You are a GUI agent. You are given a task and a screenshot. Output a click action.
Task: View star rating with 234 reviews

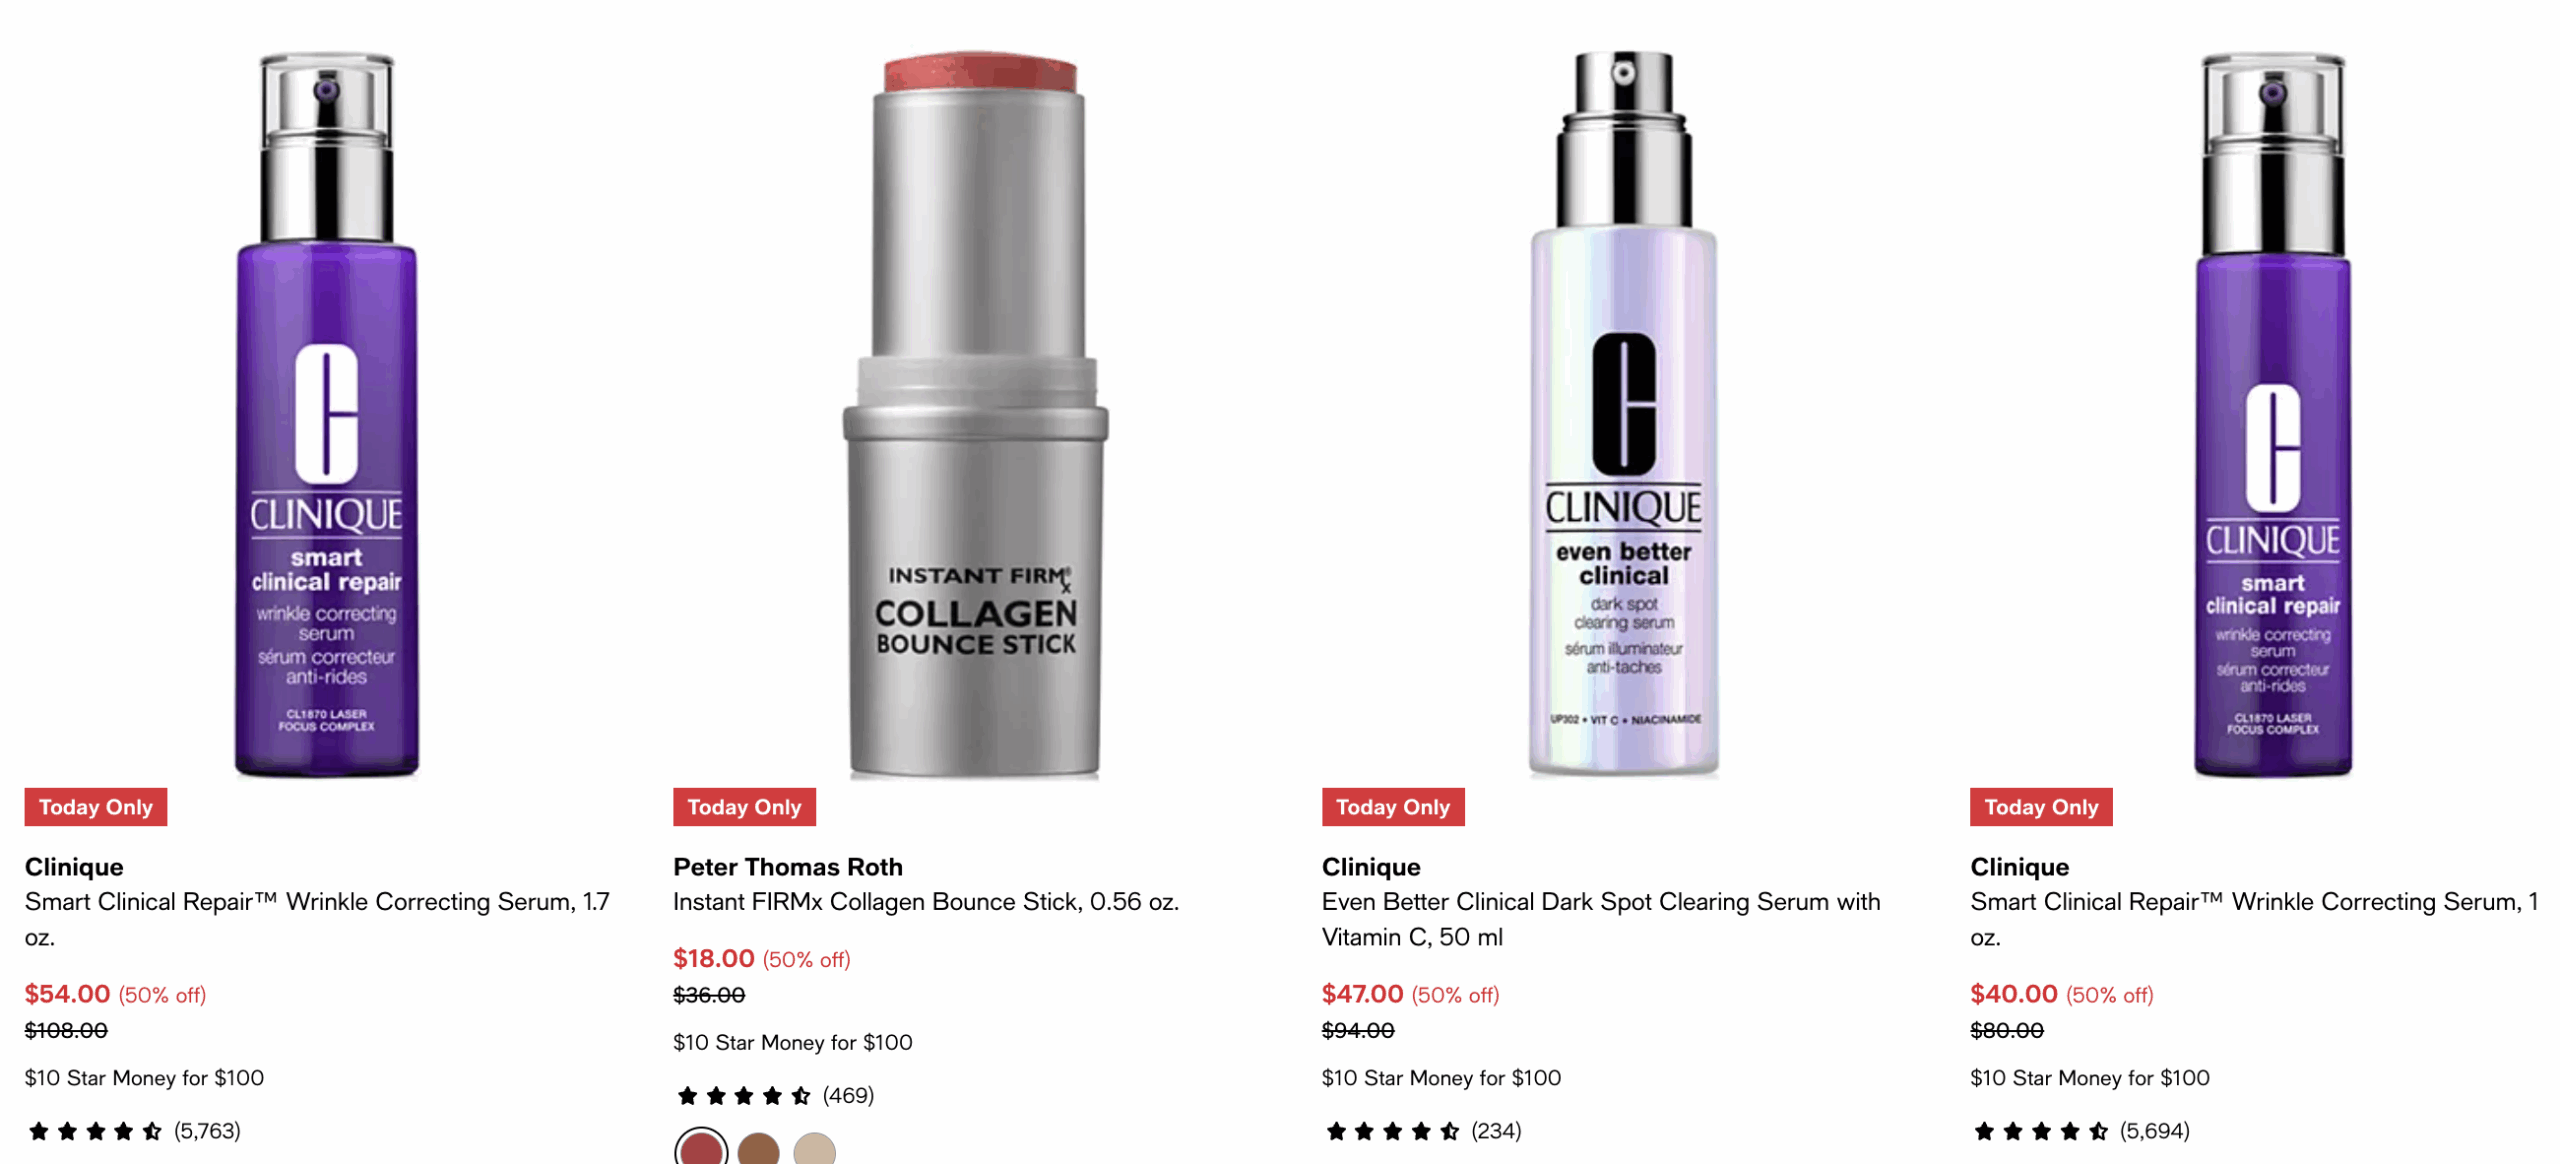tap(1422, 1130)
